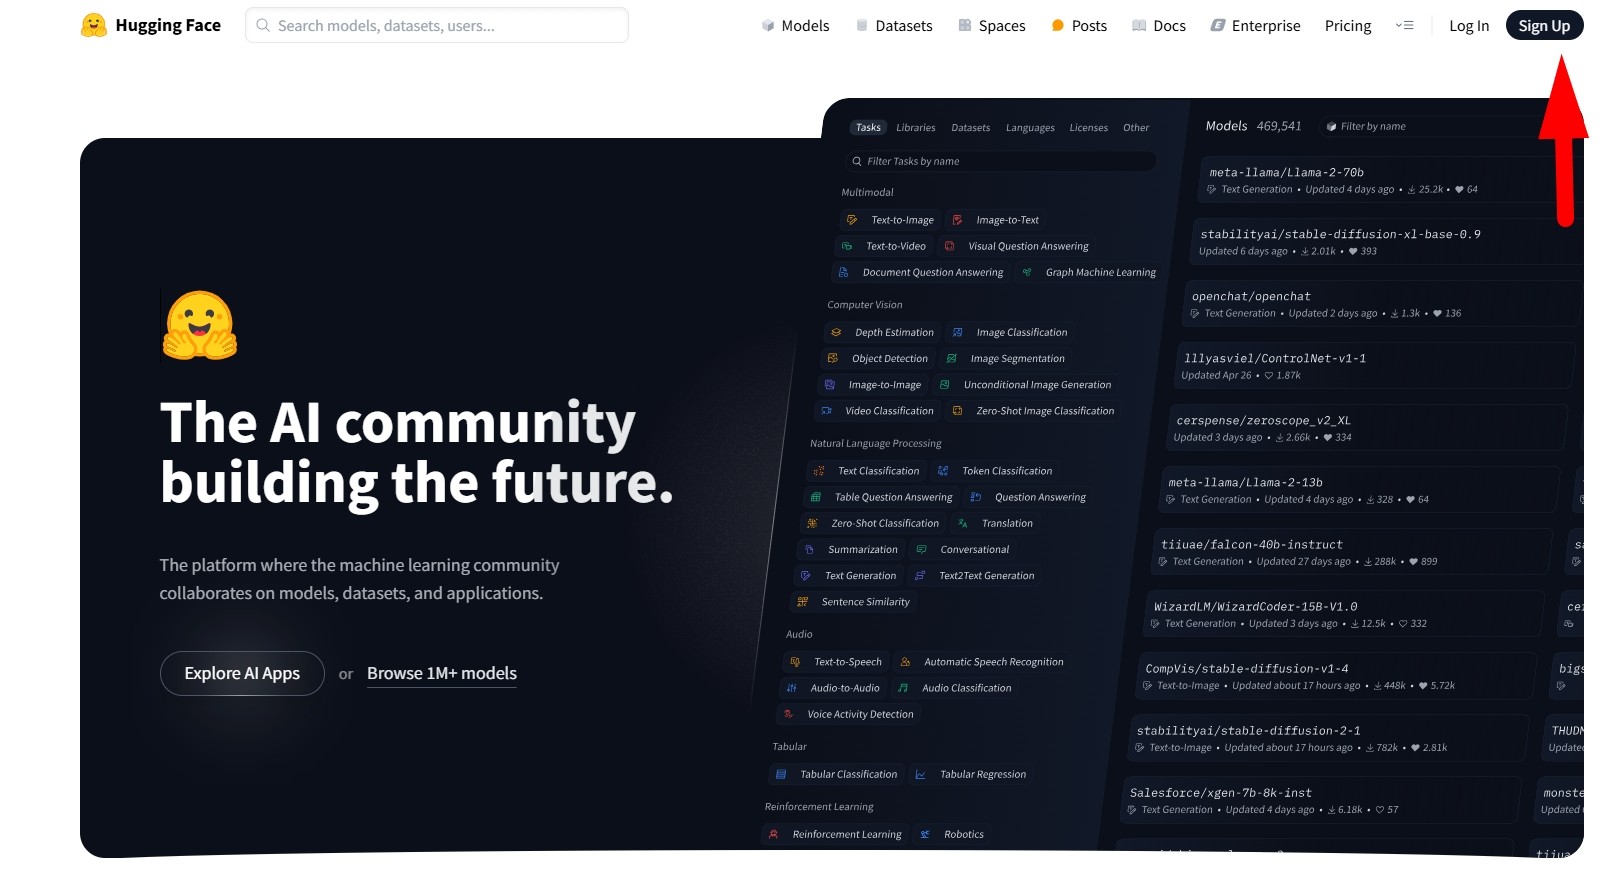Viewport: 1621px width, 883px height.
Task: Open WizardLM/WizardCoder-15B-V1.0 model card
Action: [x=1344, y=614]
